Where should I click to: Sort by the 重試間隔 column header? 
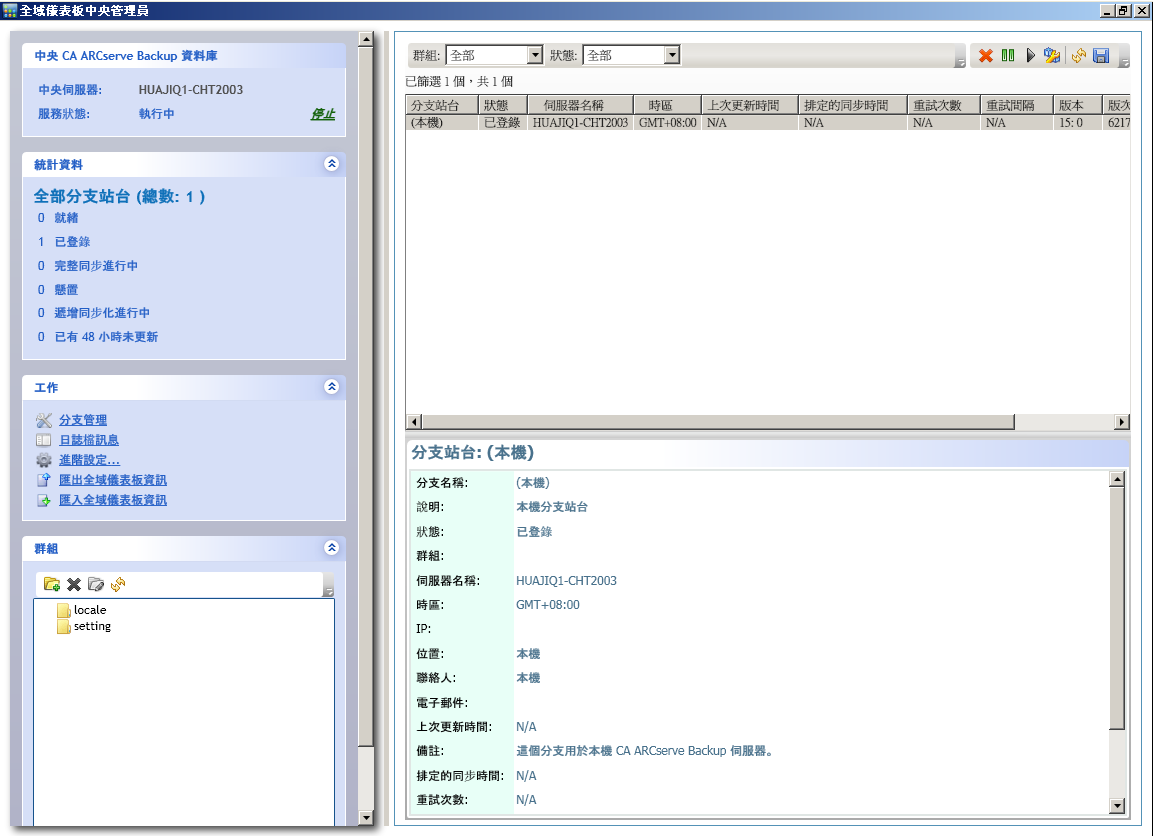click(x=1017, y=105)
